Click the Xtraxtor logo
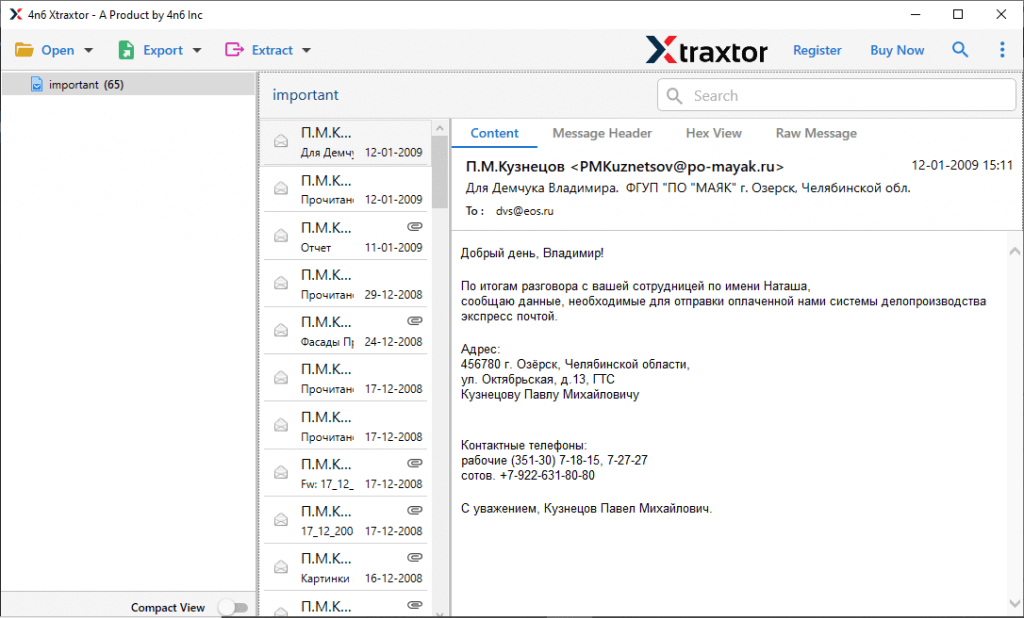This screenshot has height=618, width=1024. coord(707,50)
